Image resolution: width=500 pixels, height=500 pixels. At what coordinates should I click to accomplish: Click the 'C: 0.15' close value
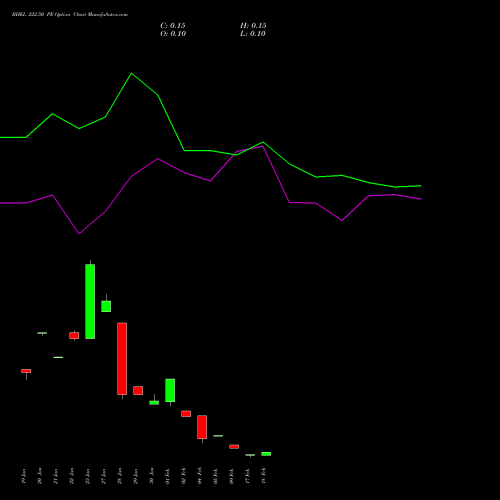tap(173, 26)
